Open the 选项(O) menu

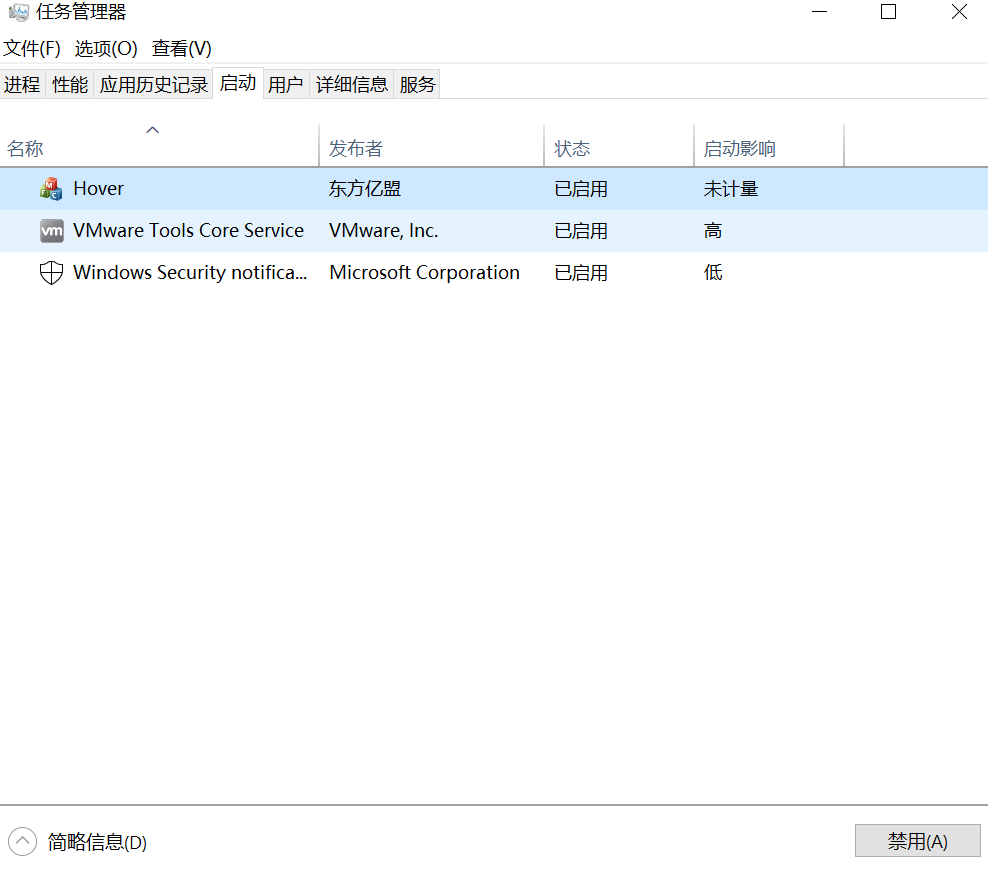106,48
